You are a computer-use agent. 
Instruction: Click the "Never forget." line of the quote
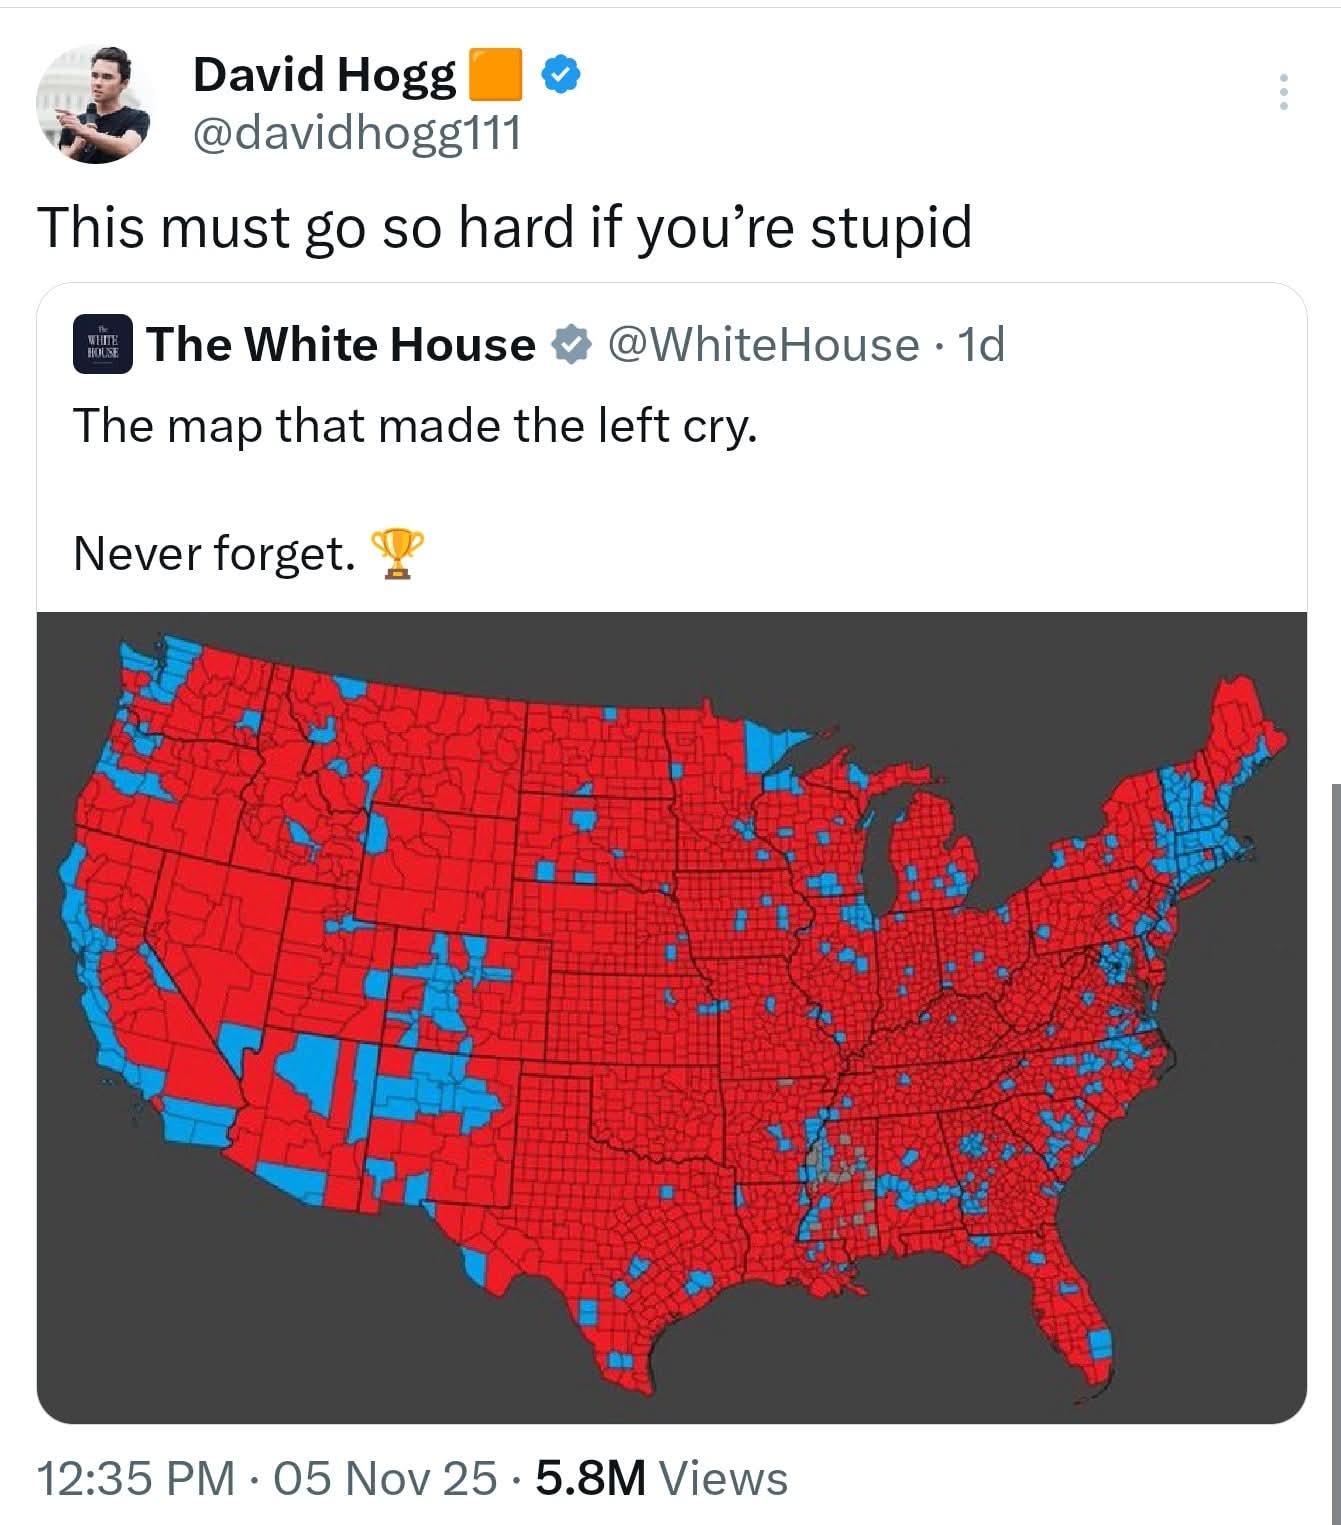214,554
